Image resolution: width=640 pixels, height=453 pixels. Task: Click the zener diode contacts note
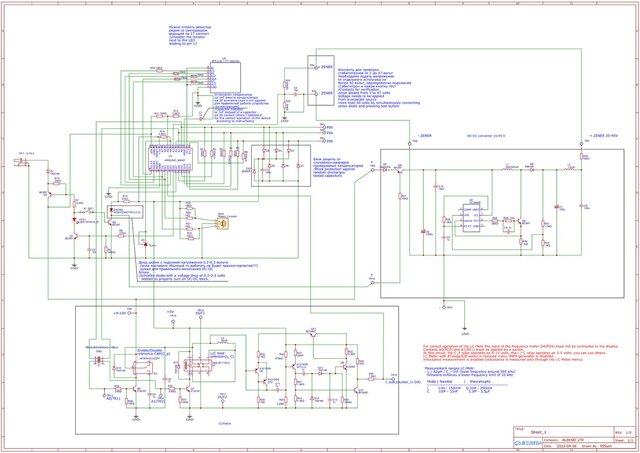click(379, 88)
